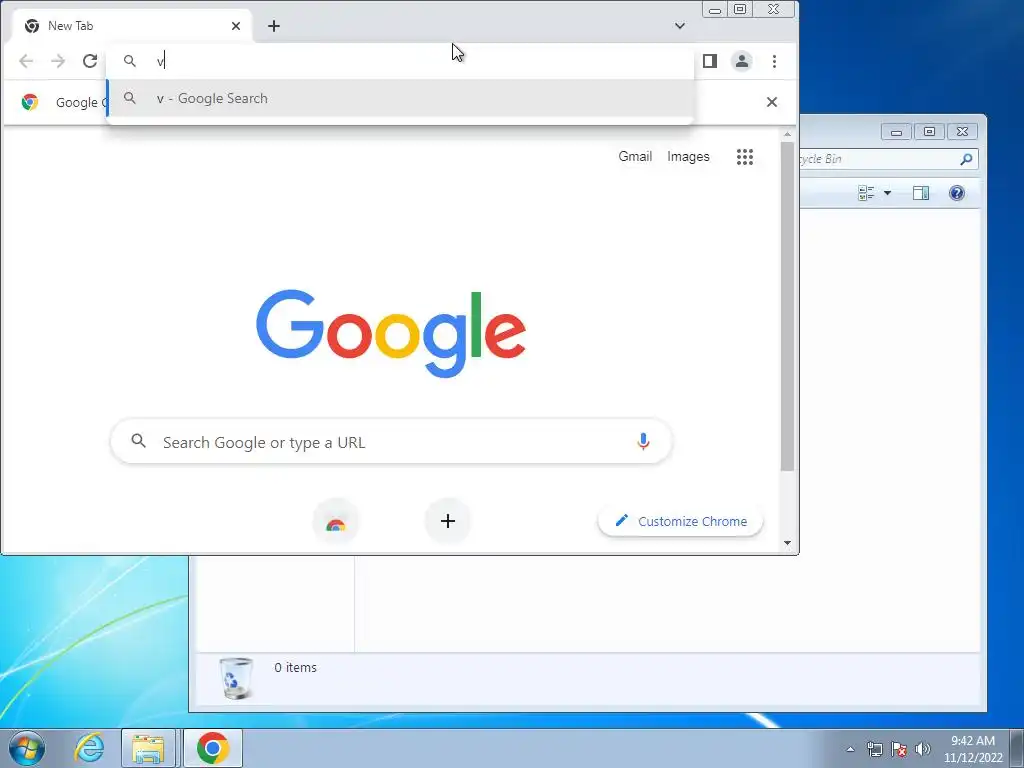The width and height of the screenshot is (1024, 768).
Task: Click into the Chrome address bar
Action: tap(400, 61)
